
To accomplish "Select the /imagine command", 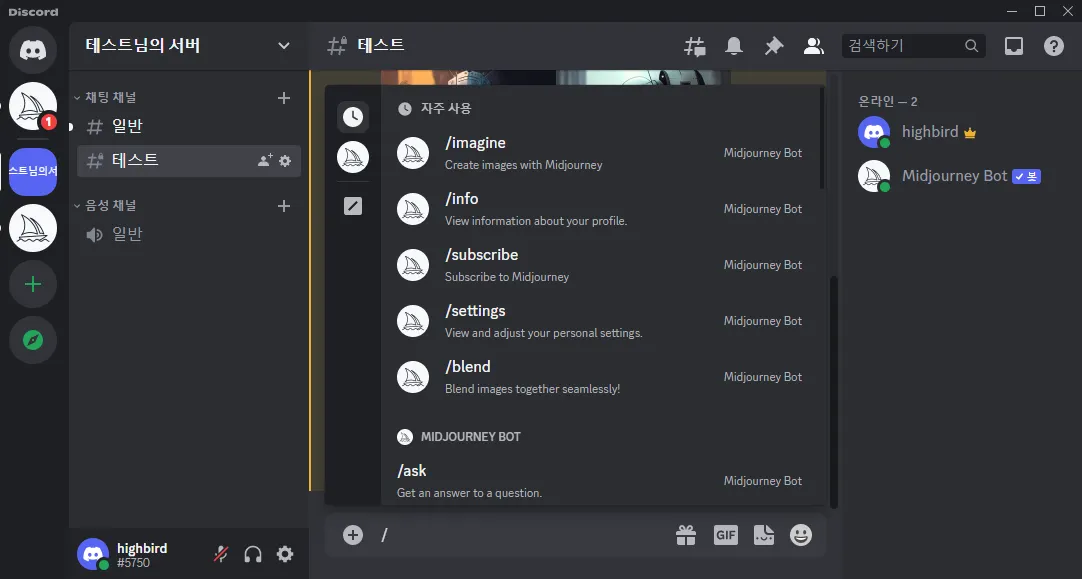I will click(x=601, y=153).
